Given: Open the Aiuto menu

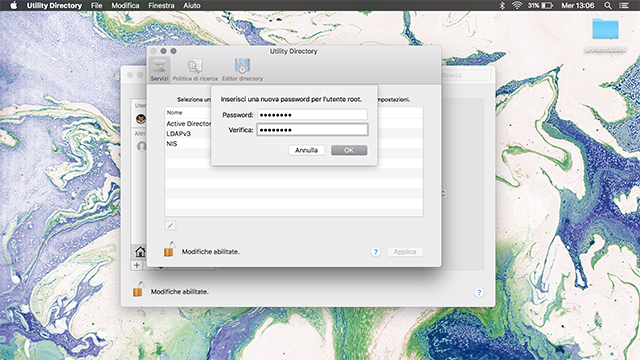Looking at the screenshot, I should point(192,5).
